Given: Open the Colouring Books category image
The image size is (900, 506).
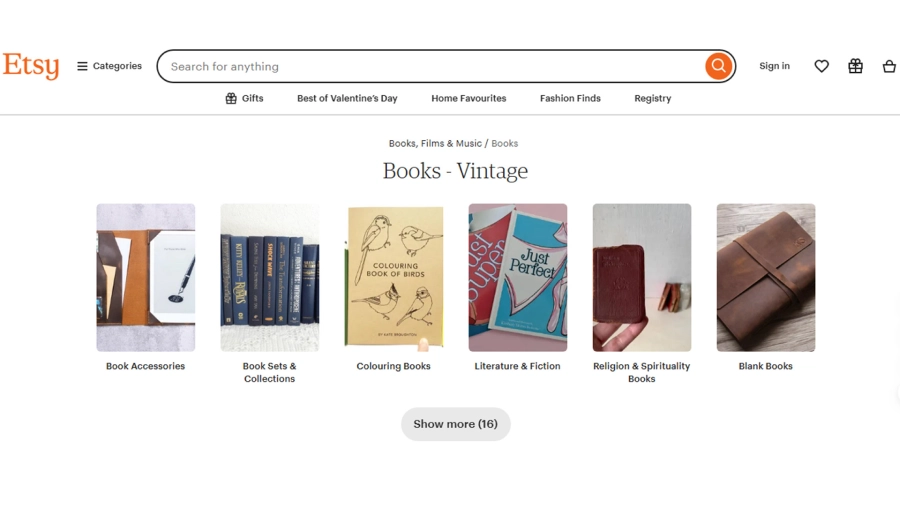Looking at the screenshot, I should click(394, 277).
